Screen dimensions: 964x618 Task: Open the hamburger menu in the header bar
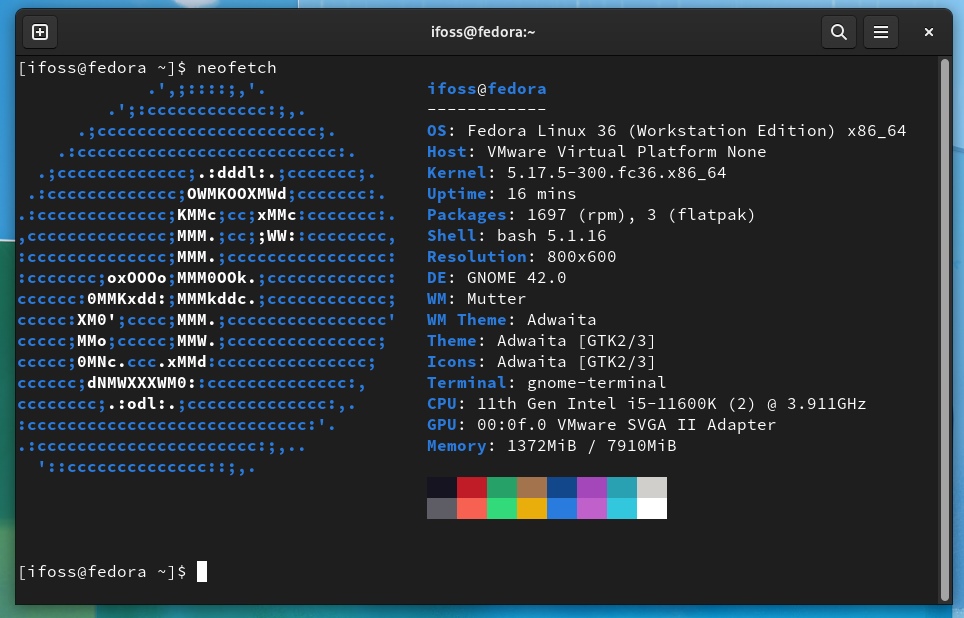pos(881,31)
